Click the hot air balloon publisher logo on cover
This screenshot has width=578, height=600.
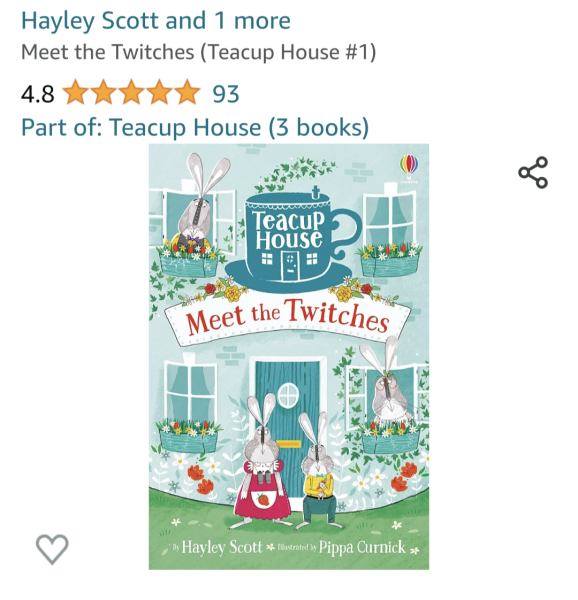pyautogui.click(x=409, y=167)
